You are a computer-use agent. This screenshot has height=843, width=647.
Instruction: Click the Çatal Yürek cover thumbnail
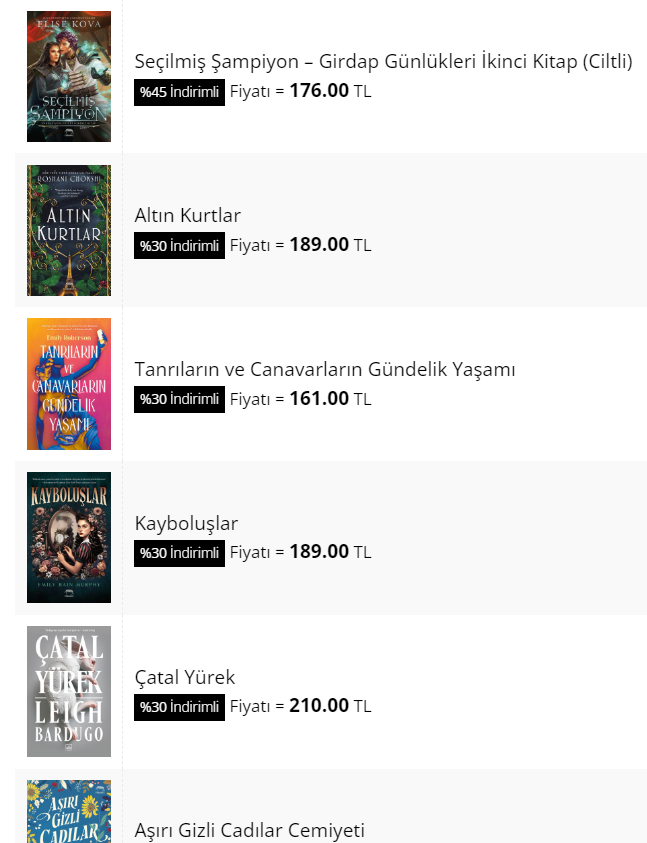(x=69, y=691)
